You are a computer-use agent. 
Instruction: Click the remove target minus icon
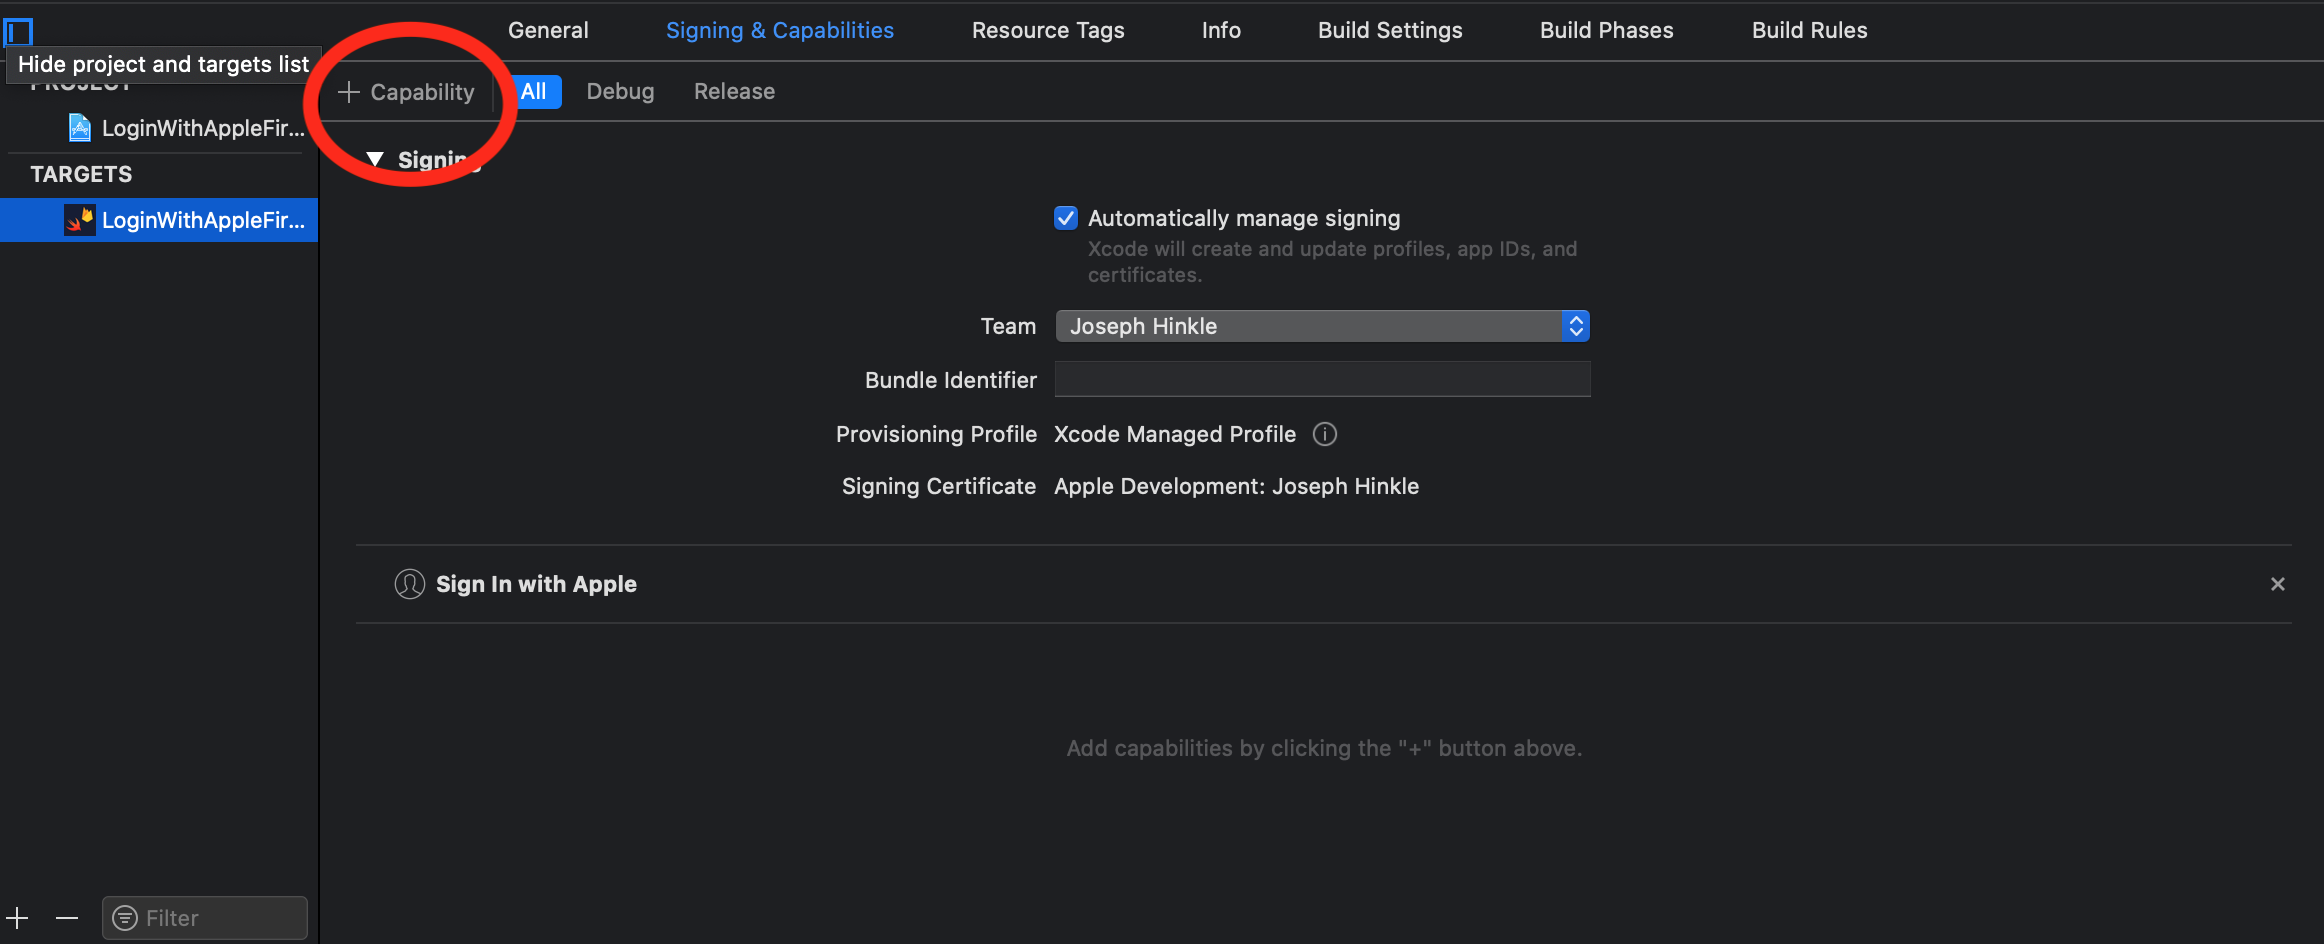pos(67,918)
